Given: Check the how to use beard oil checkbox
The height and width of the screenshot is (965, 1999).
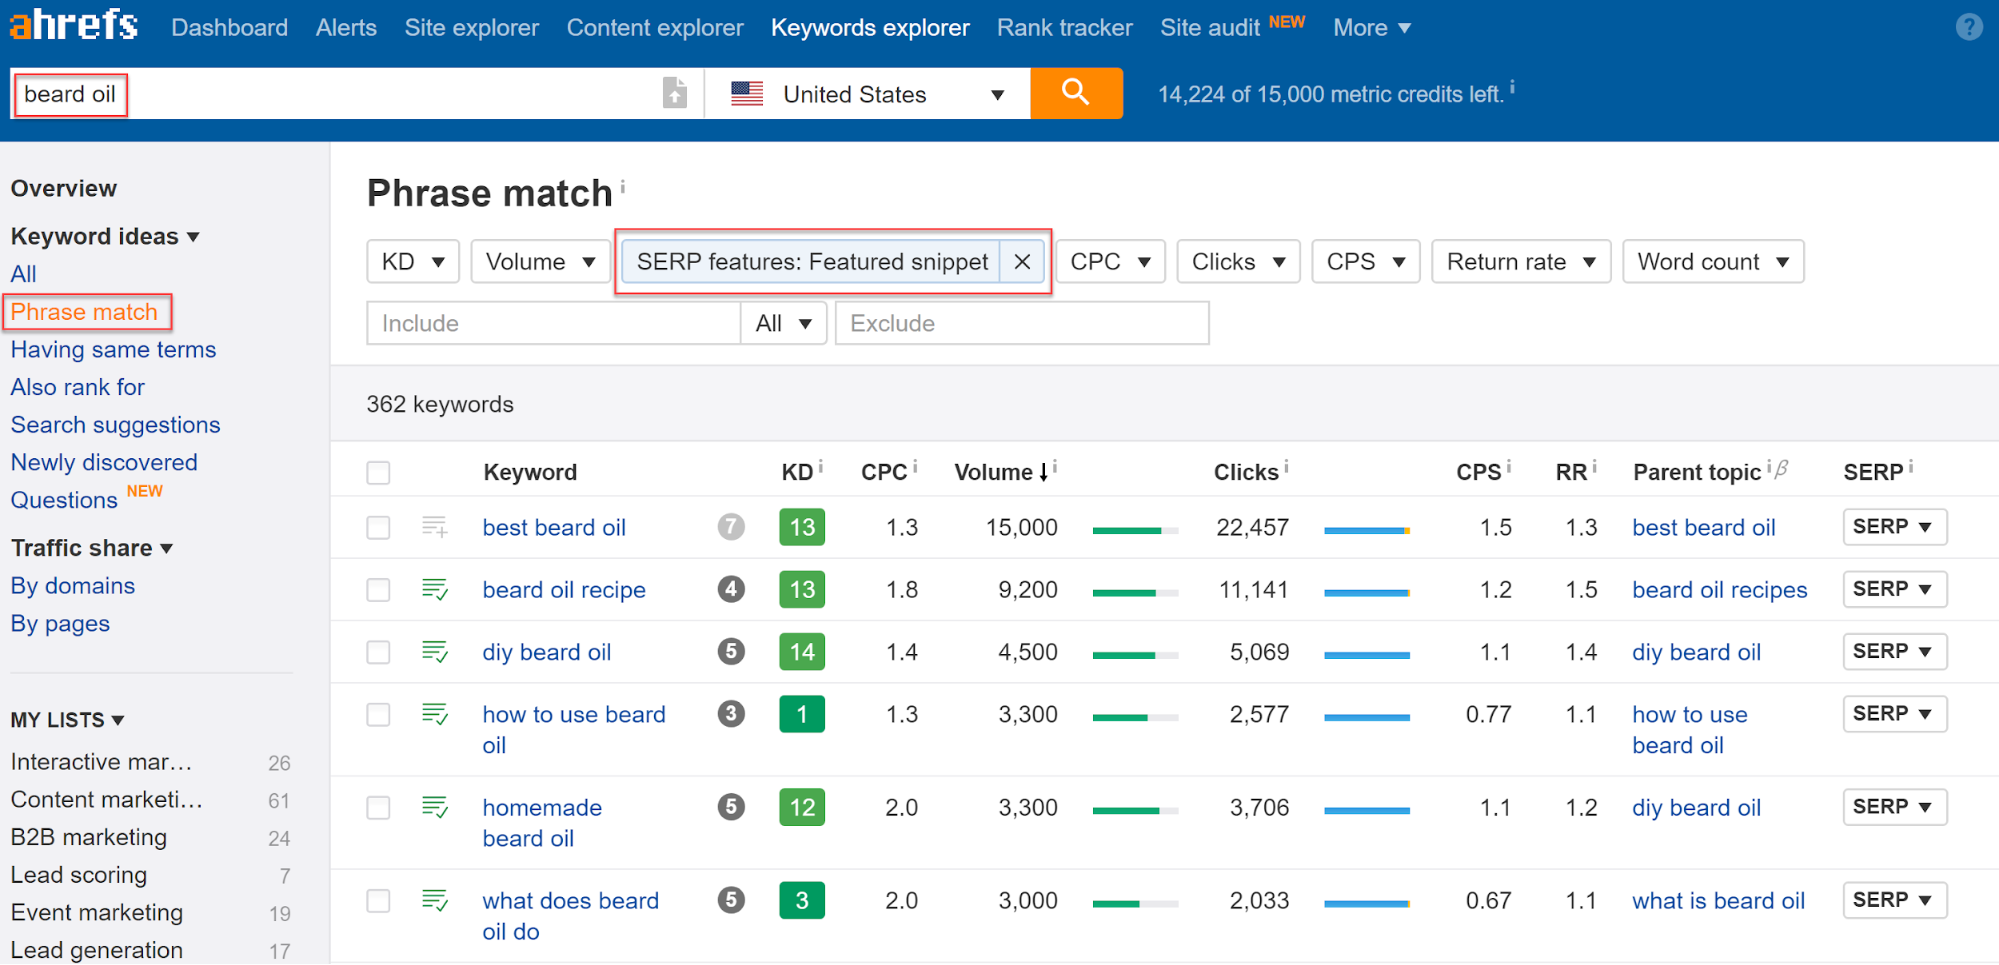Looking at the screenshot, I should [378, 714].
